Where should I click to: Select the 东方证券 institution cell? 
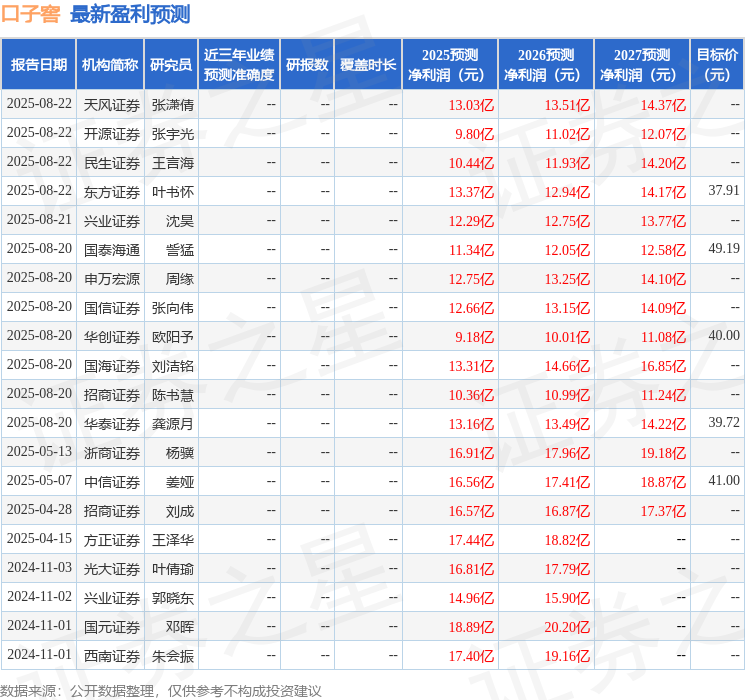(112, 192)
